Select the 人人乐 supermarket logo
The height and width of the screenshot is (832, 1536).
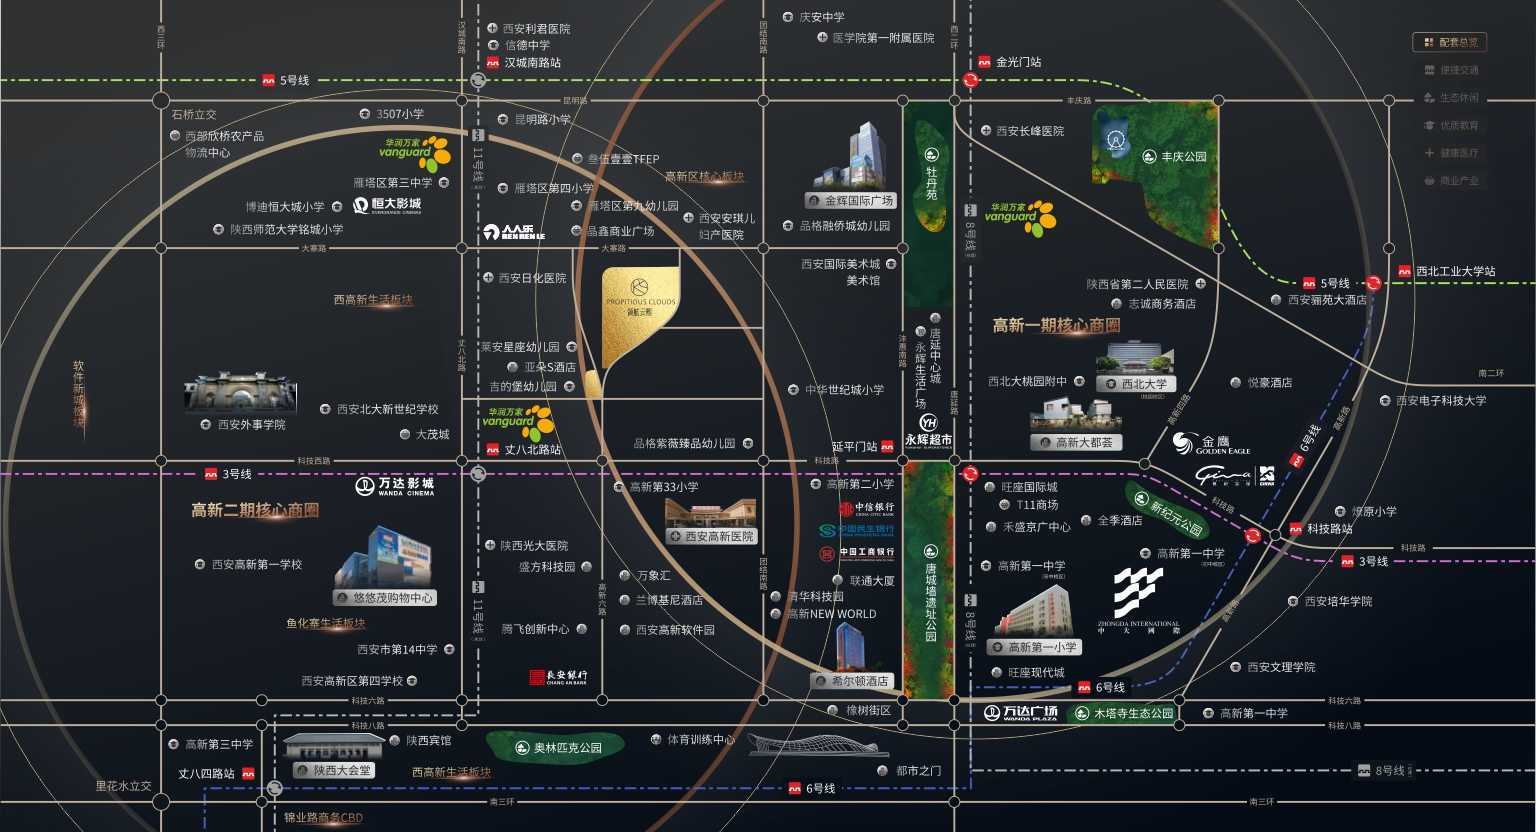[514, 232]
